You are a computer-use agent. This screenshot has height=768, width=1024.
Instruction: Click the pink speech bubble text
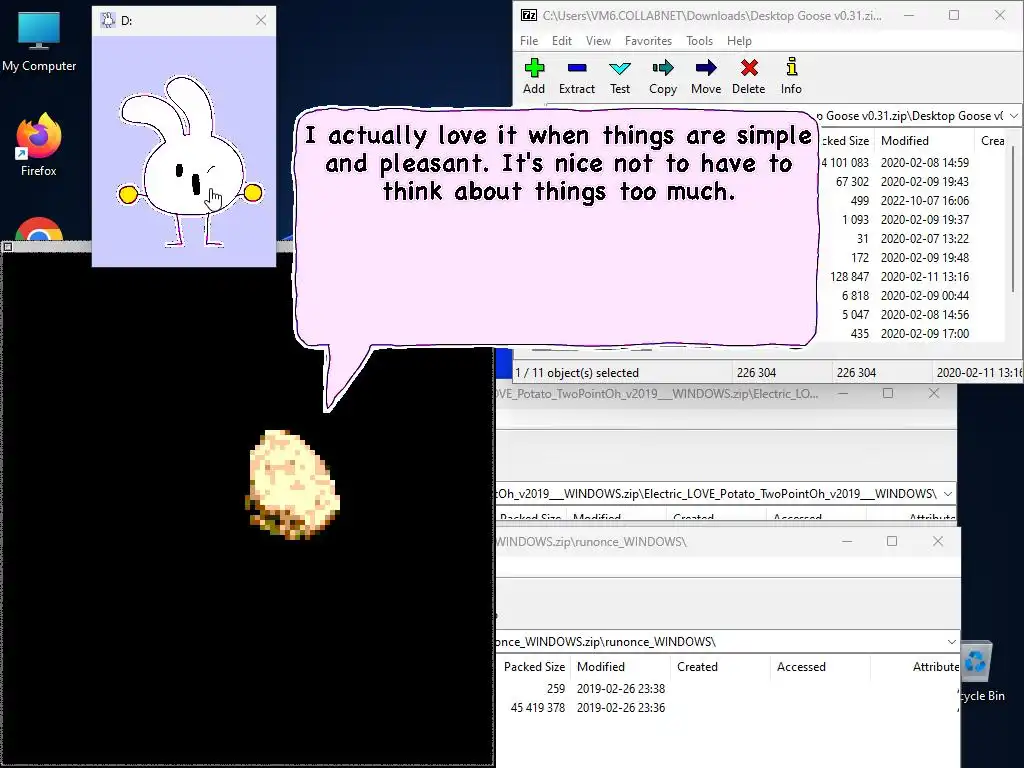[559, 164]
